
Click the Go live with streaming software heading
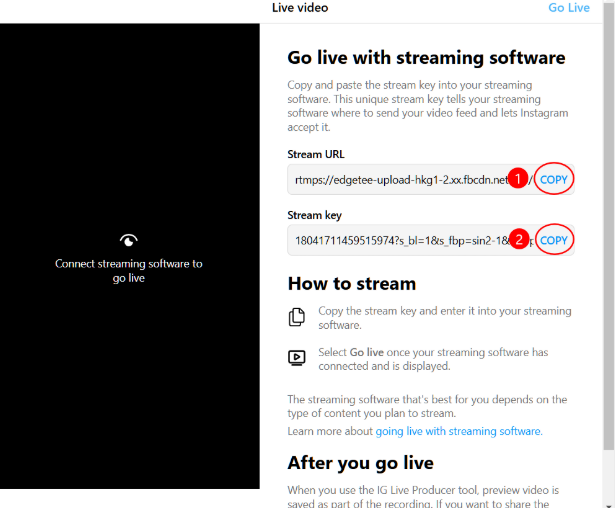point(426,58)
